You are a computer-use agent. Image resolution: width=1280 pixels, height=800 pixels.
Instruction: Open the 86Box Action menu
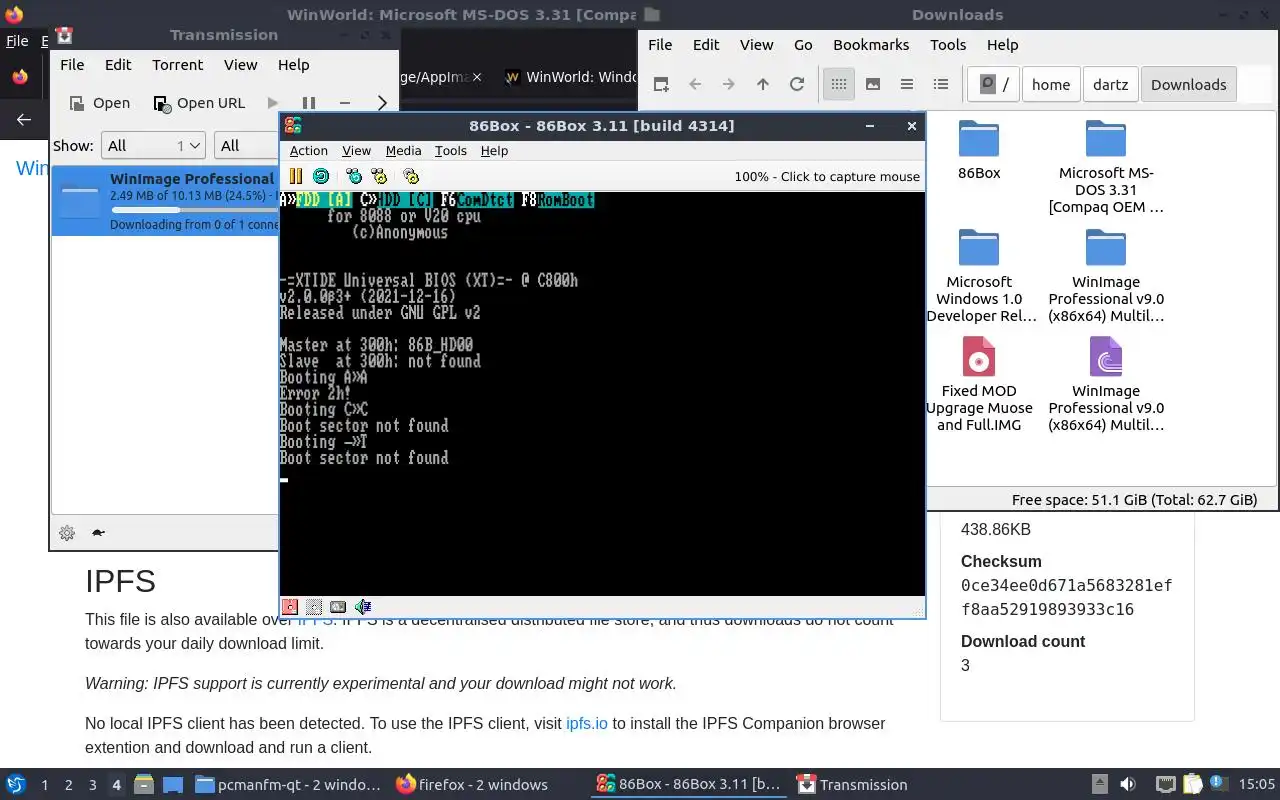point(309,150)
